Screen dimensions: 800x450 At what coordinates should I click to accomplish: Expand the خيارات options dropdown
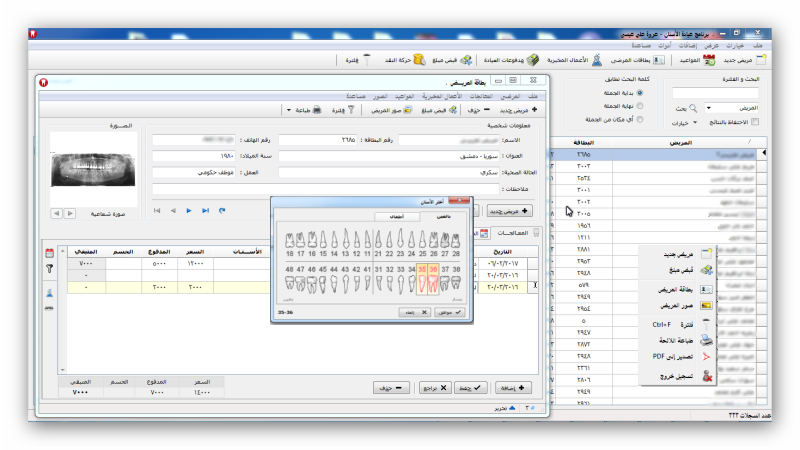point(697,123)
